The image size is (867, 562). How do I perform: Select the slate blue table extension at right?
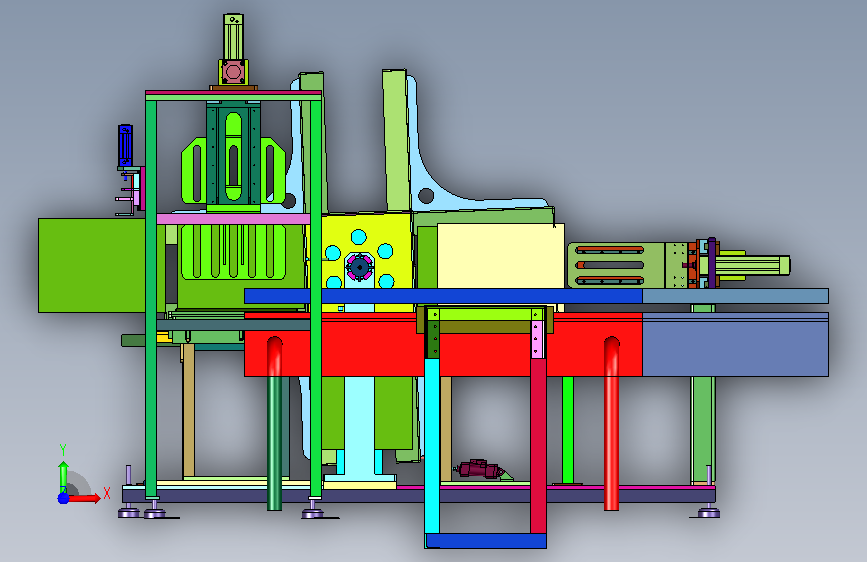[x=735, y=344]
